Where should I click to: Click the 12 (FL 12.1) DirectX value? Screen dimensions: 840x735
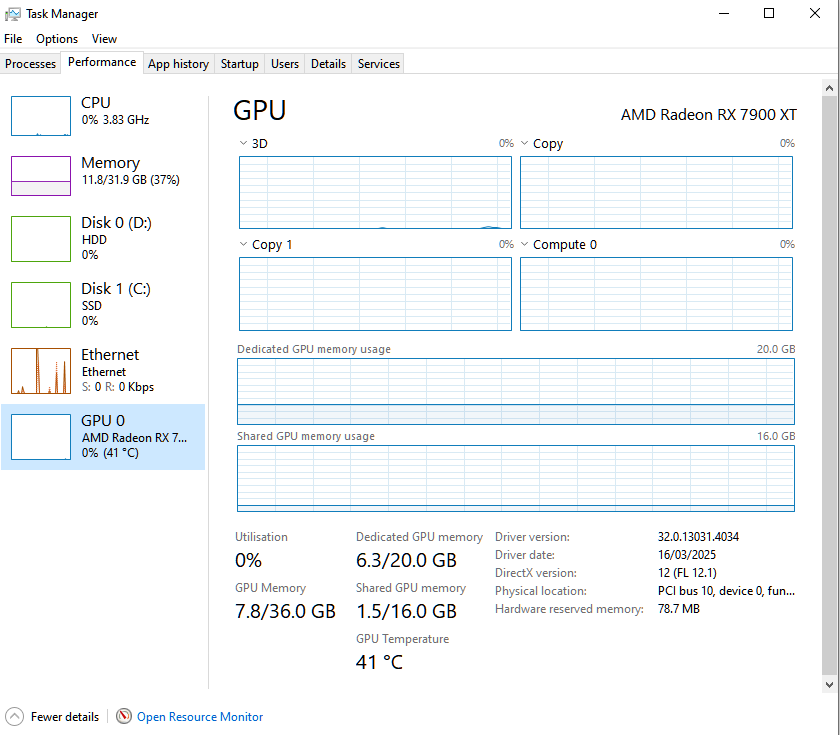click(687, 573)
